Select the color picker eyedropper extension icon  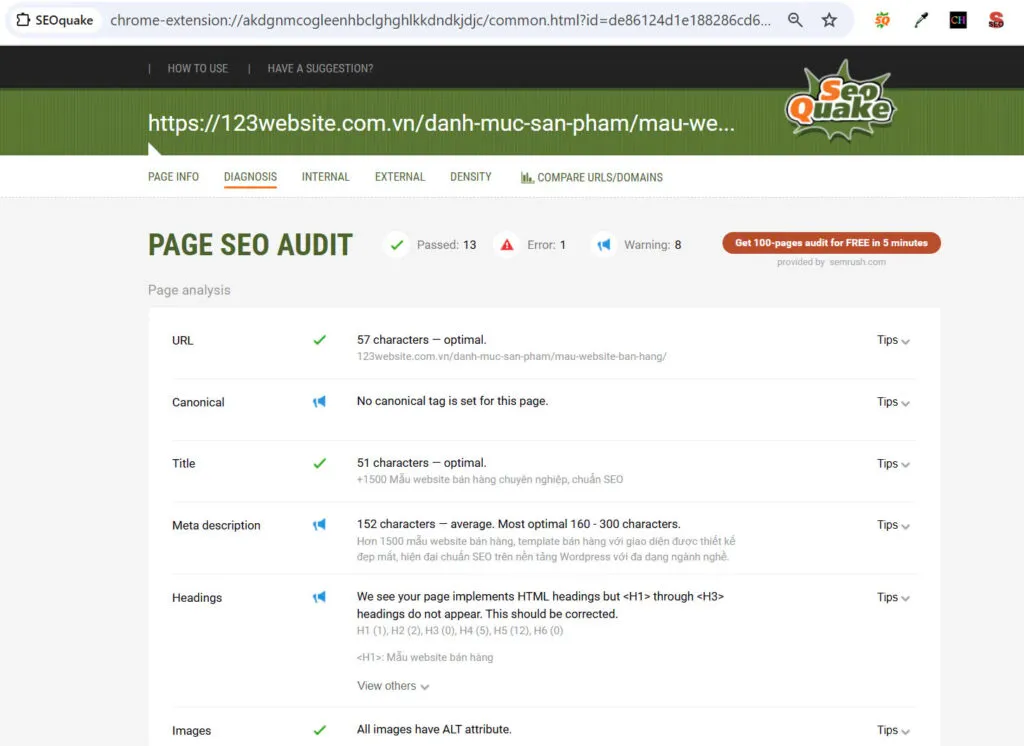(921, 19)
